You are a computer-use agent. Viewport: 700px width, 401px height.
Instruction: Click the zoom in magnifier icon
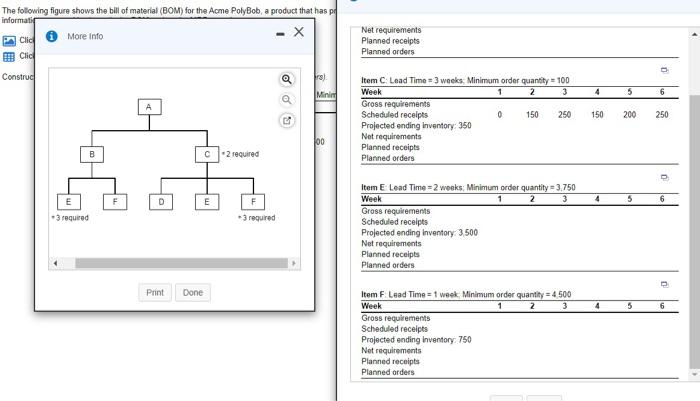click(x=287, y=79)
